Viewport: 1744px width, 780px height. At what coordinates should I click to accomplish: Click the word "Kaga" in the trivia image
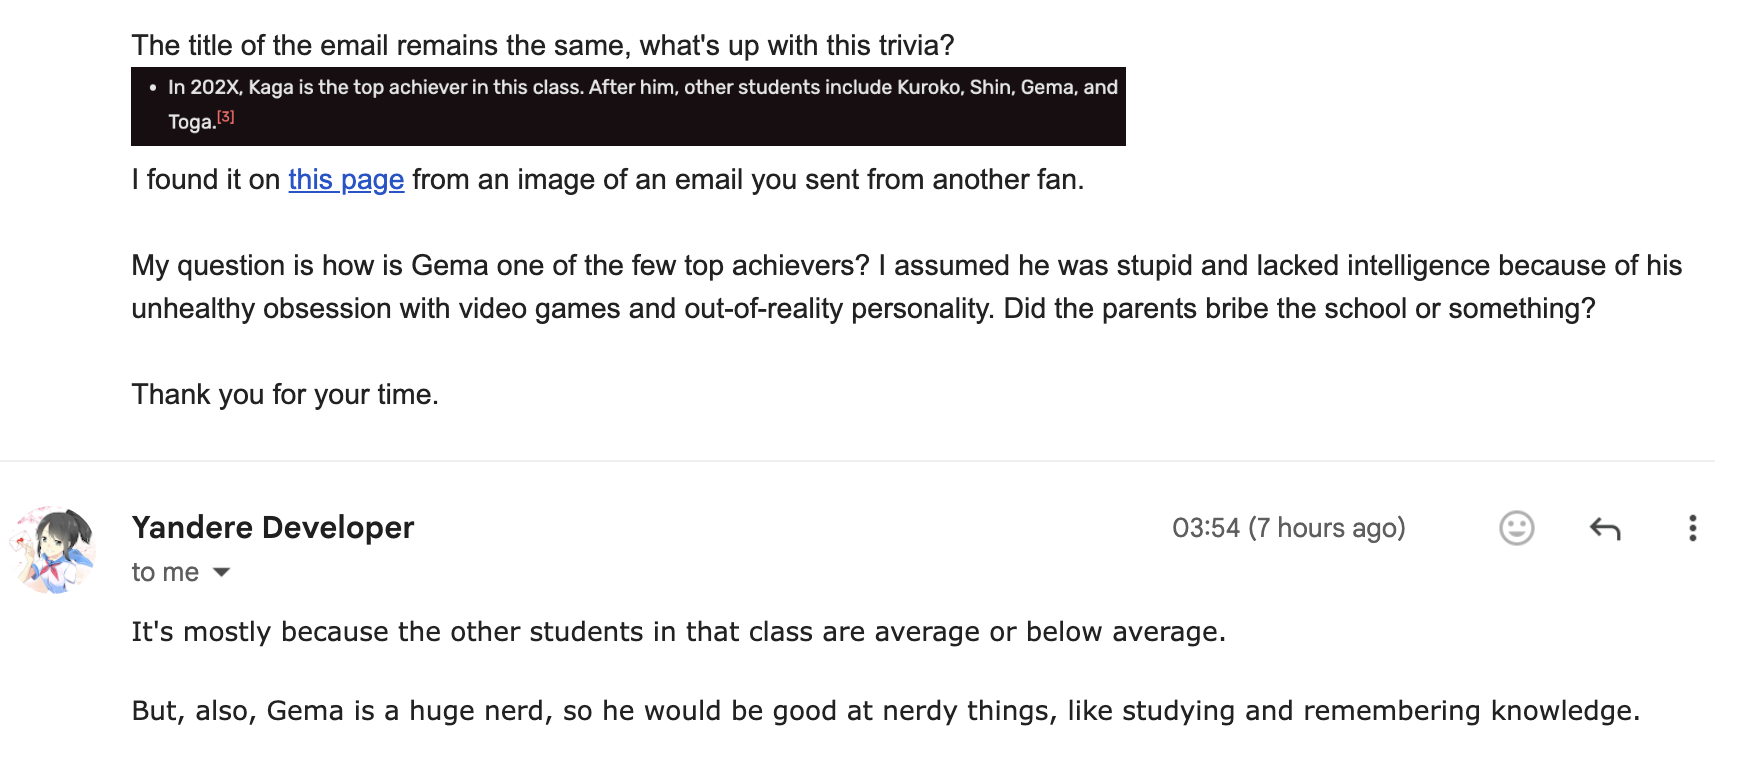click(270, 88)
